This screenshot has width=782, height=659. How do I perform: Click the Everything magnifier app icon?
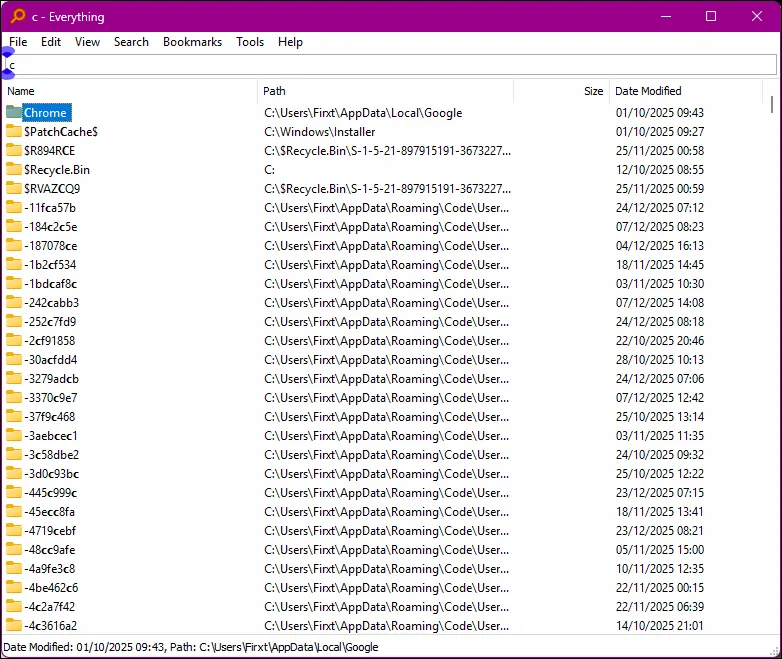coord(18,16)
